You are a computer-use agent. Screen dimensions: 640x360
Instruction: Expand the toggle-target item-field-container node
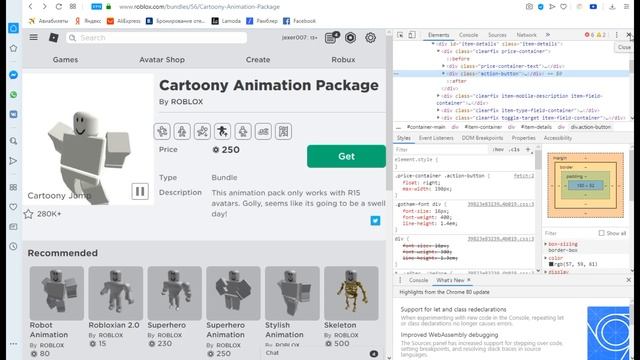click(x=438, y=118)
